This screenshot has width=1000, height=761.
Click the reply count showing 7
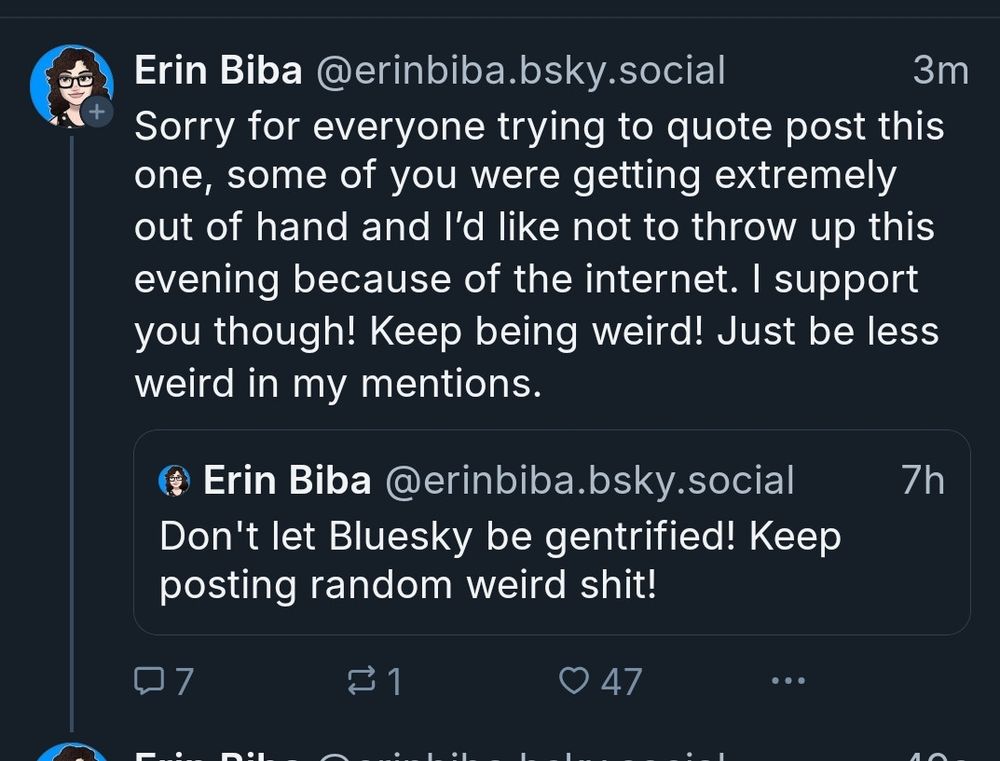click(183, 682)
